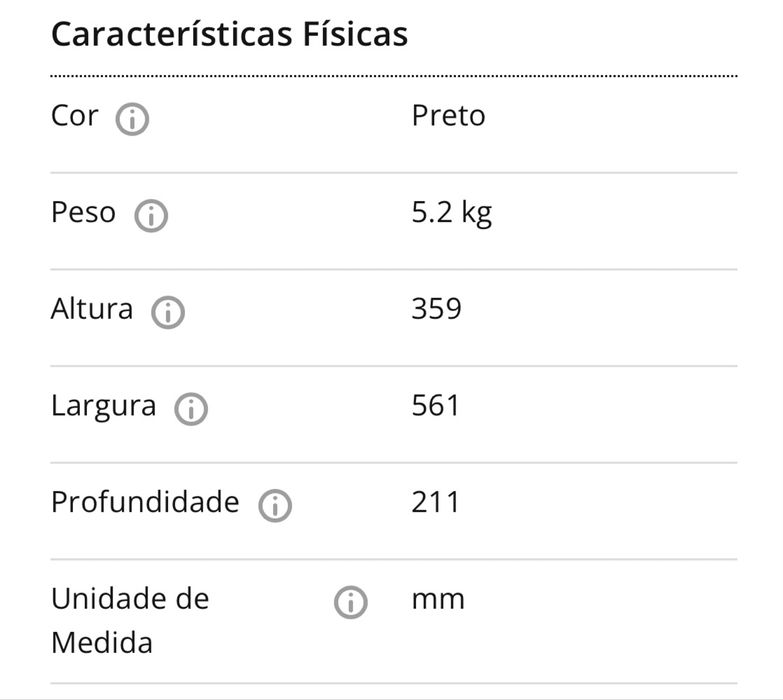The width and height of the screenshot is (783, 700).
Task: Select the 561 width value
Action: pos(436,406)
